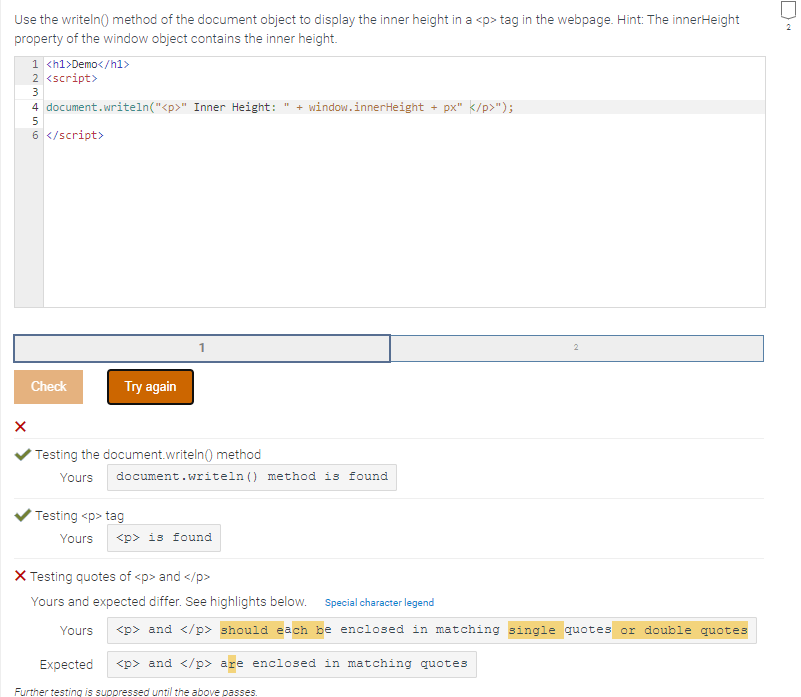Click the <p> is found result box
The image size is (801, 697).
(163, 538)
